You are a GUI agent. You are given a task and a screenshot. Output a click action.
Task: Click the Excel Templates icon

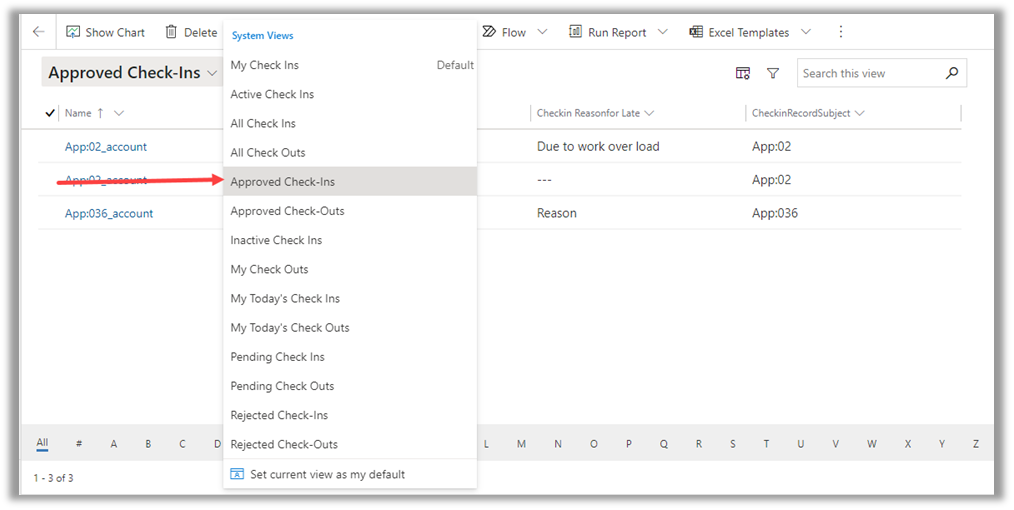pos(696,32)
